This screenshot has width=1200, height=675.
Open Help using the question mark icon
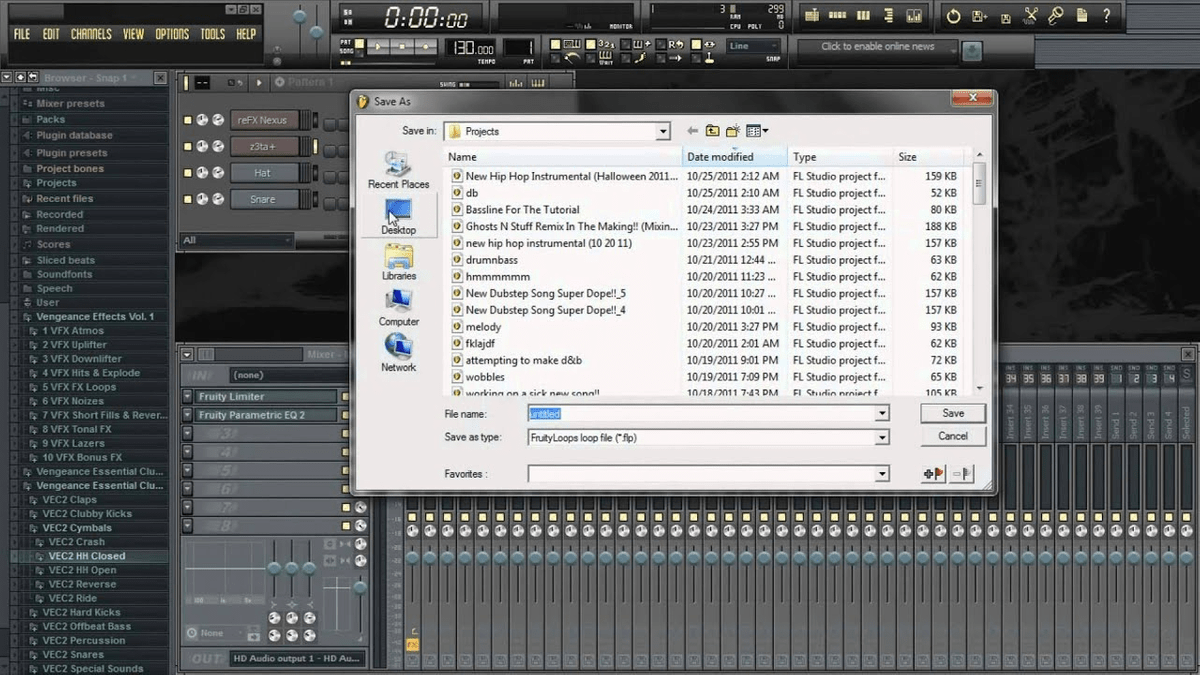(1107, 16)
